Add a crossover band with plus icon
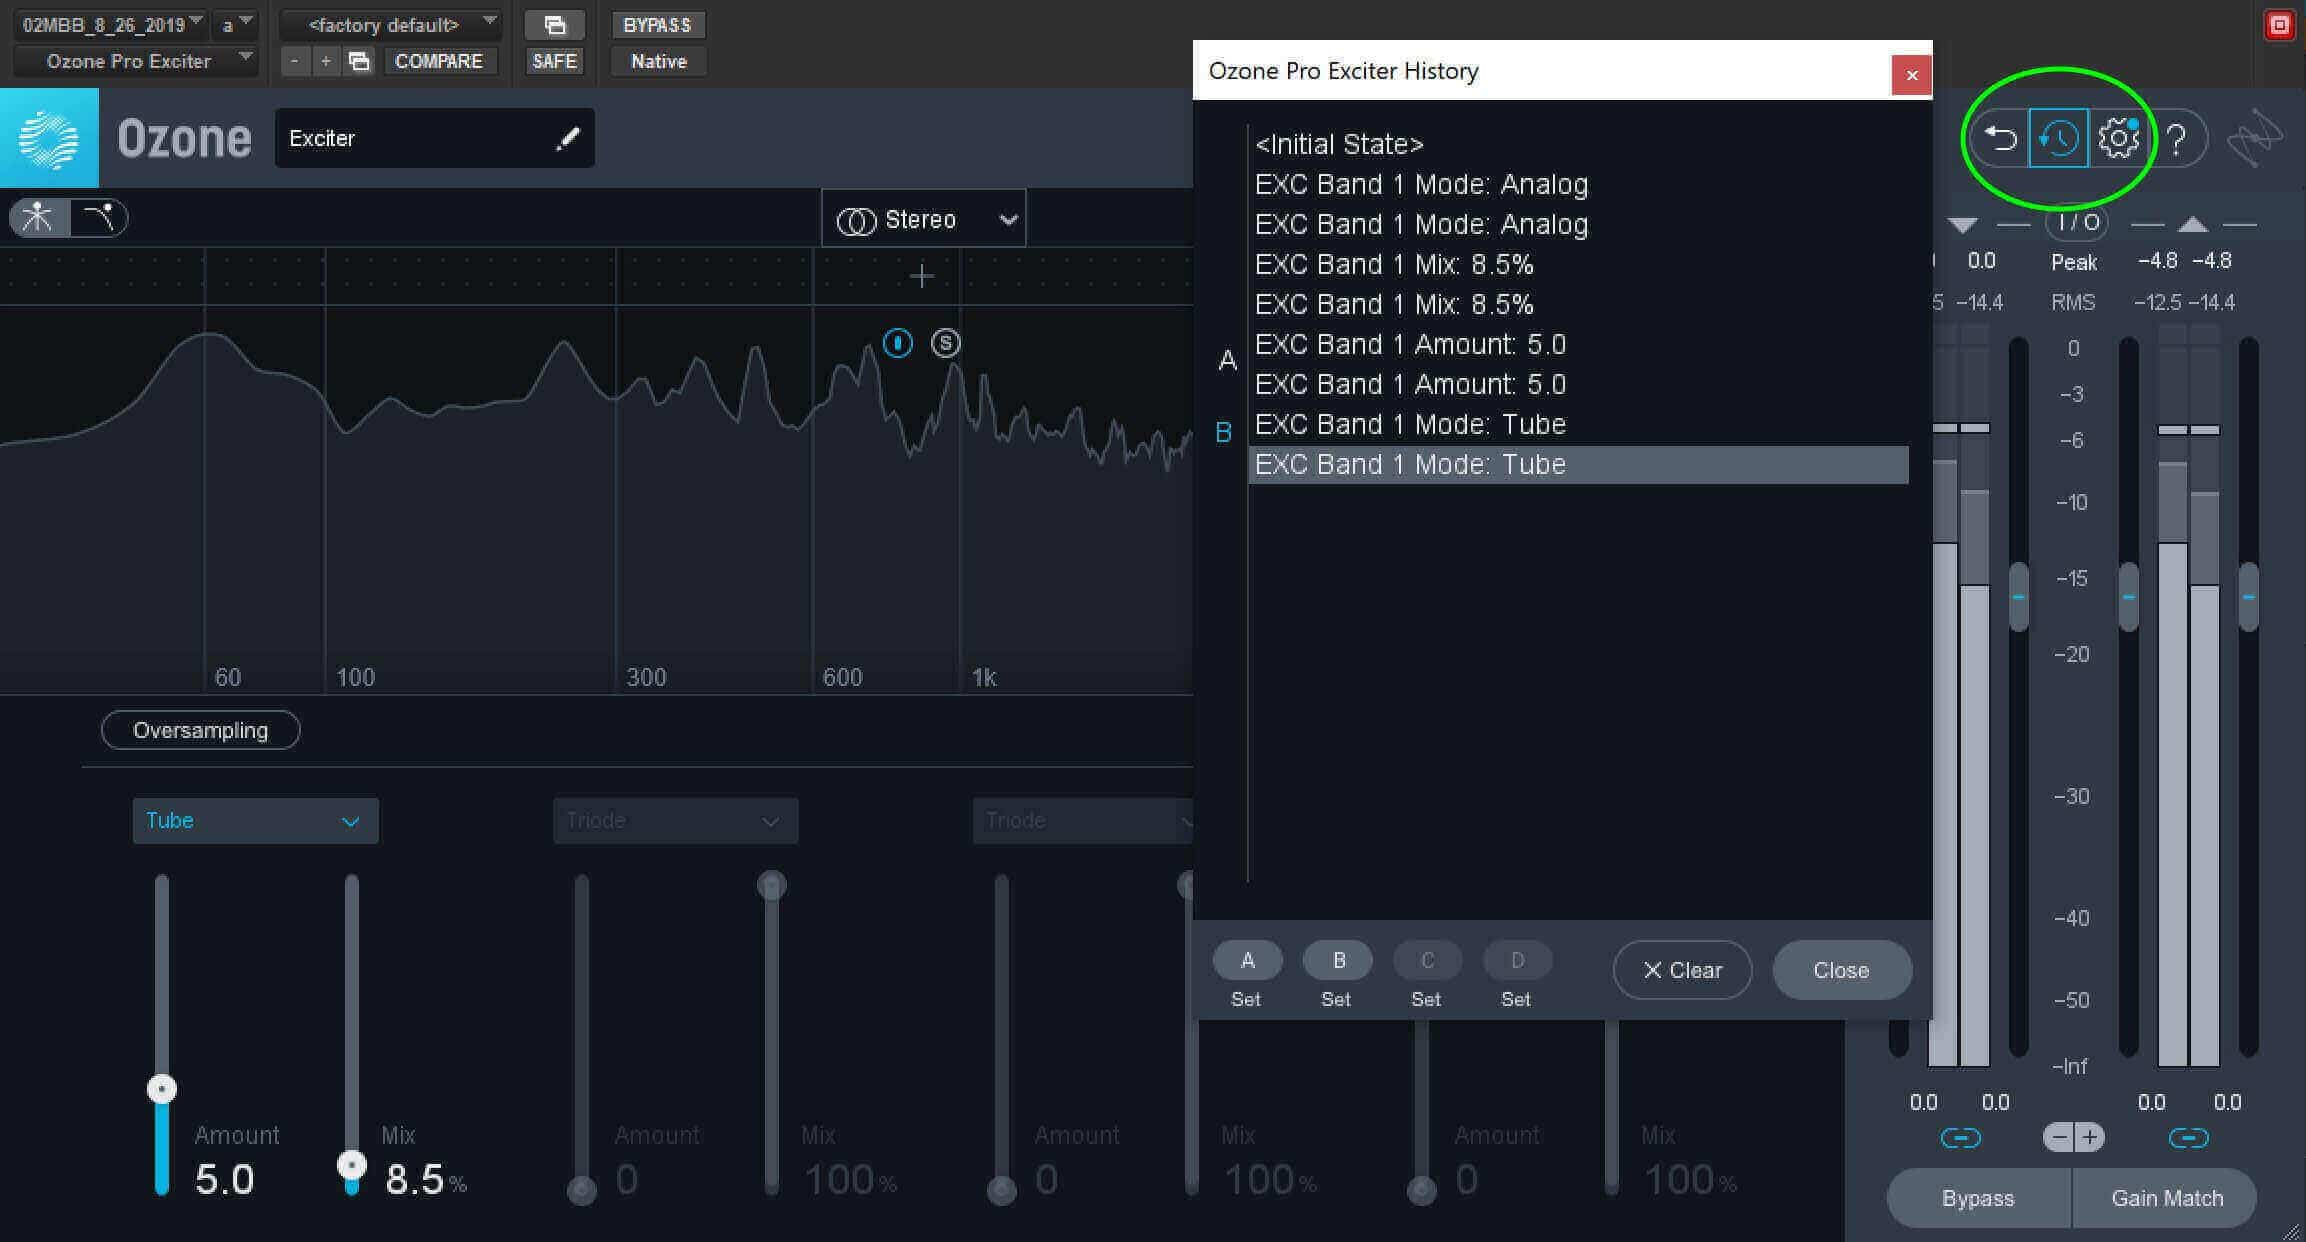This screenshot has width=2306, height=1242. click(922, 276)
